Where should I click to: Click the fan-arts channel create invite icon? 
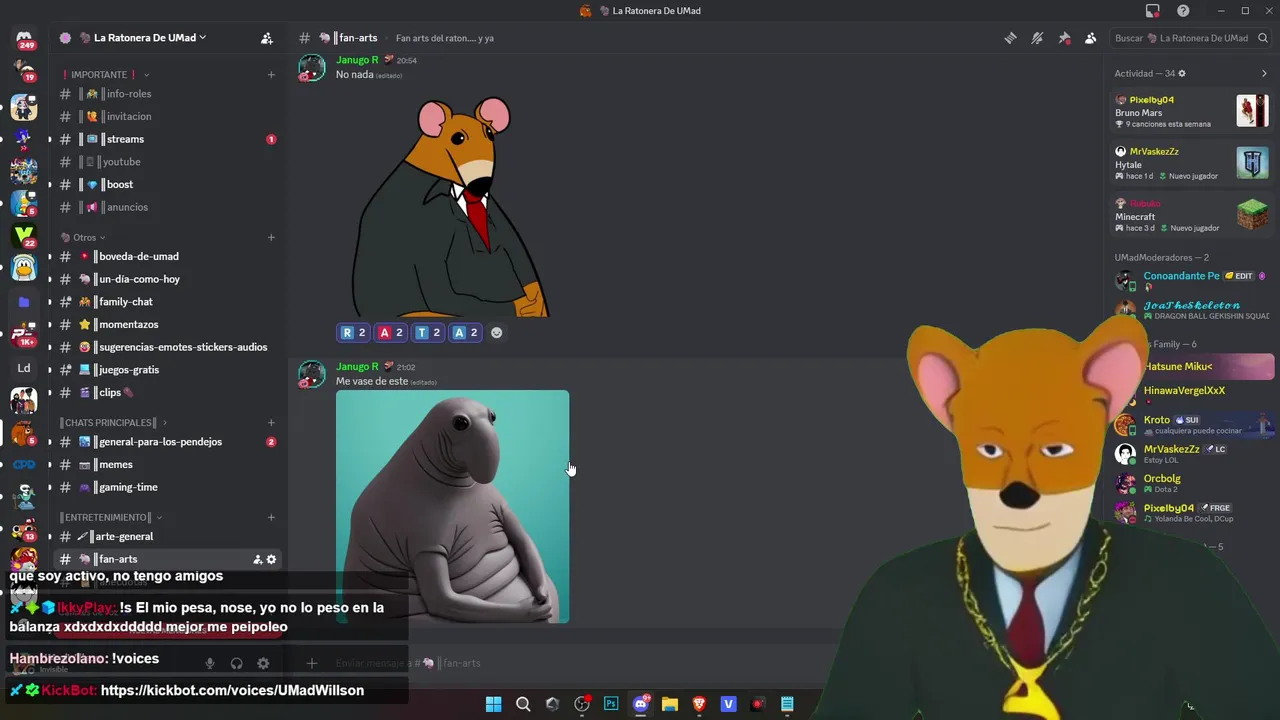[257, 560]
